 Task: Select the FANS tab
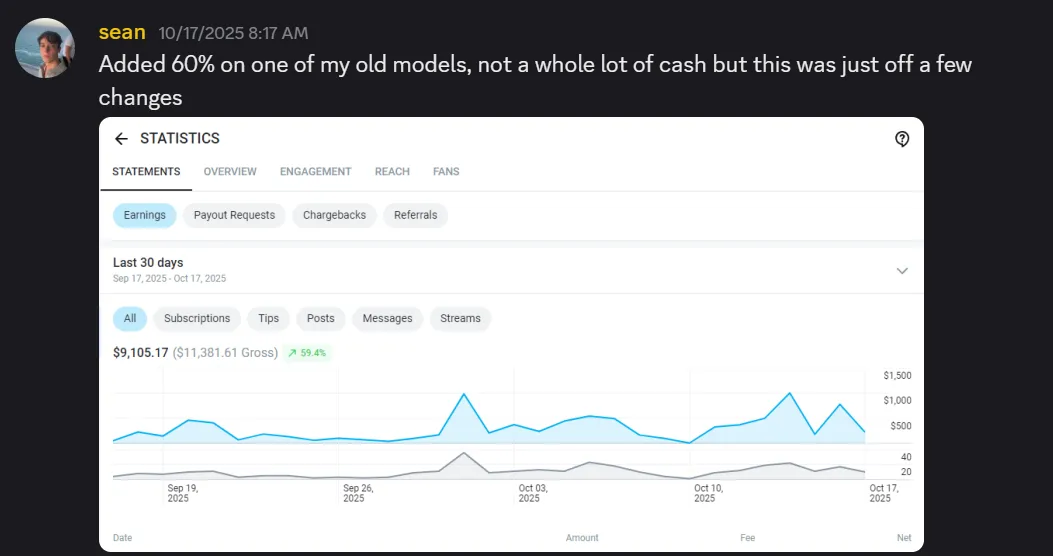pos(446,172)
